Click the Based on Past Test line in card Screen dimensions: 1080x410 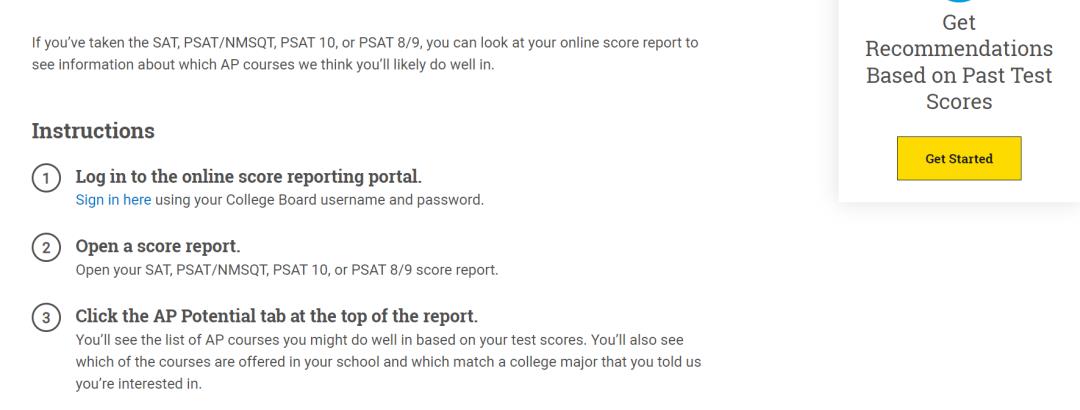[x=959, y=75]
